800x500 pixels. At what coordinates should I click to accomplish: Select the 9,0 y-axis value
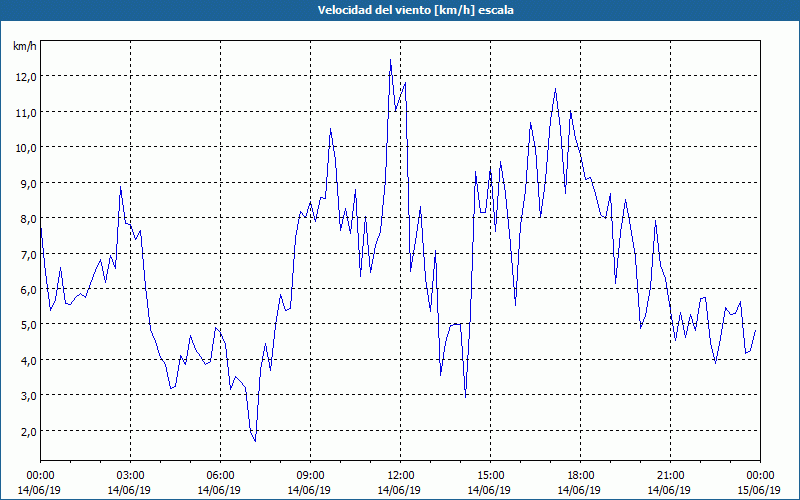(29, 184)
